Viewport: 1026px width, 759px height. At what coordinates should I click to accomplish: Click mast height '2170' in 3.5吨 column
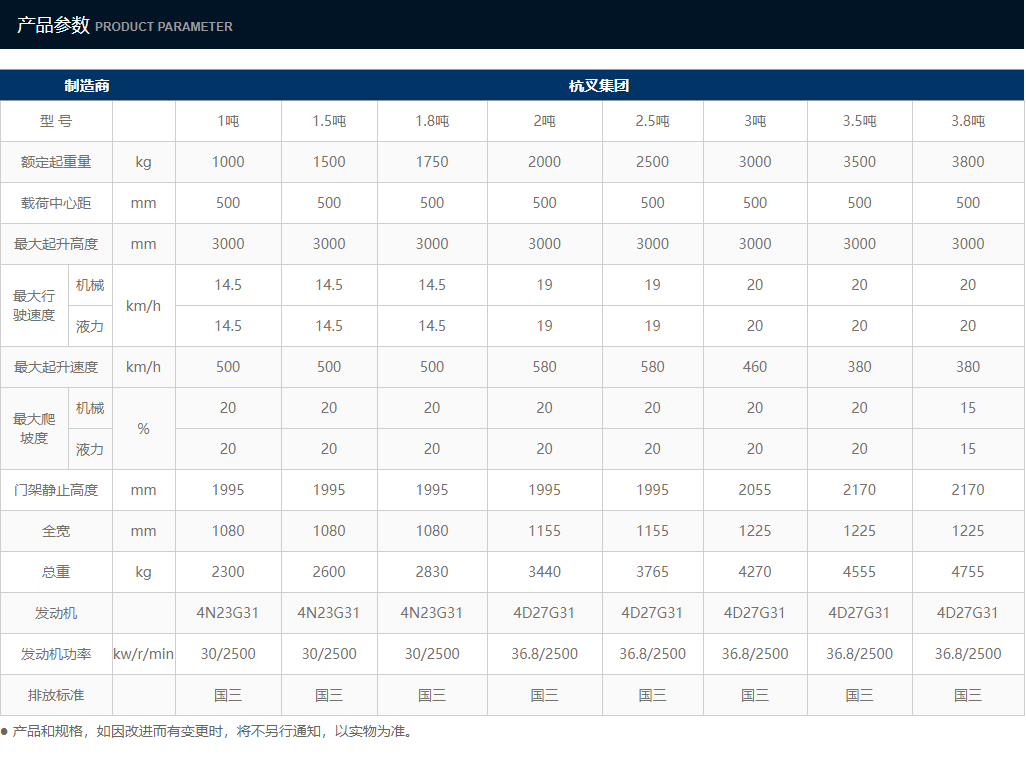tap(859, 490)
